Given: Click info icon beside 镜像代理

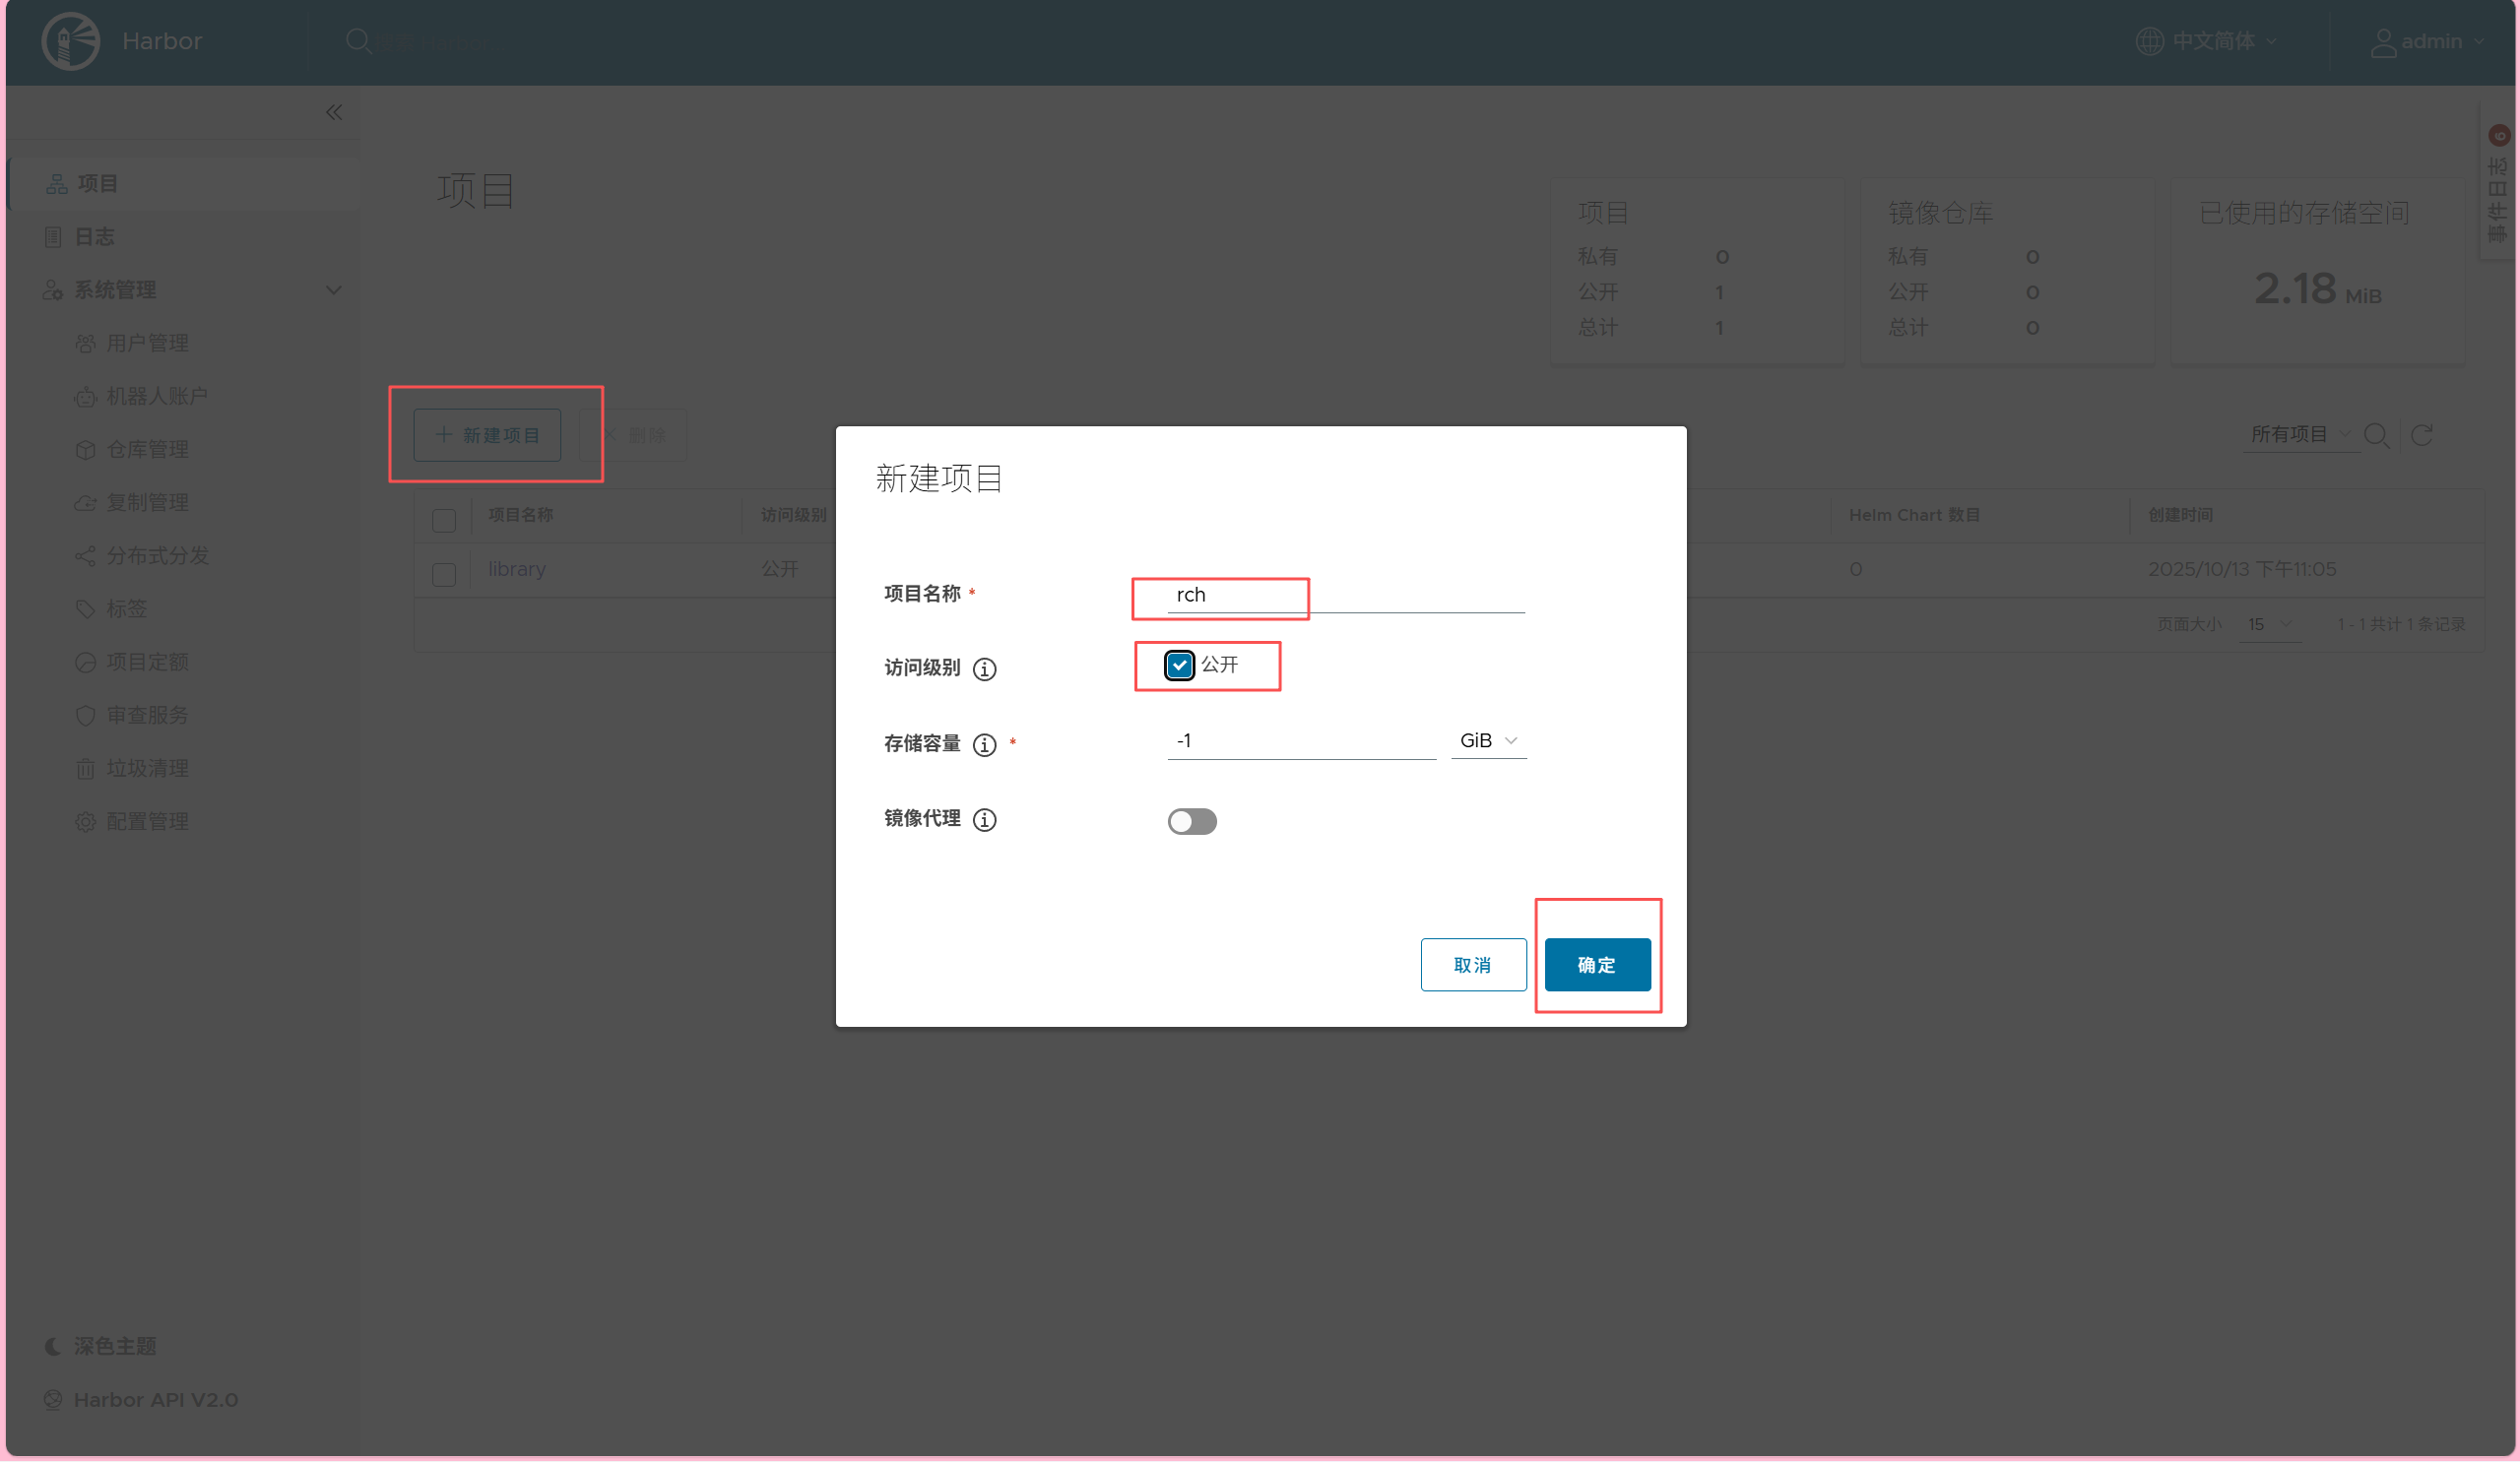Looking at the screenshot, I should click(984, 820).
